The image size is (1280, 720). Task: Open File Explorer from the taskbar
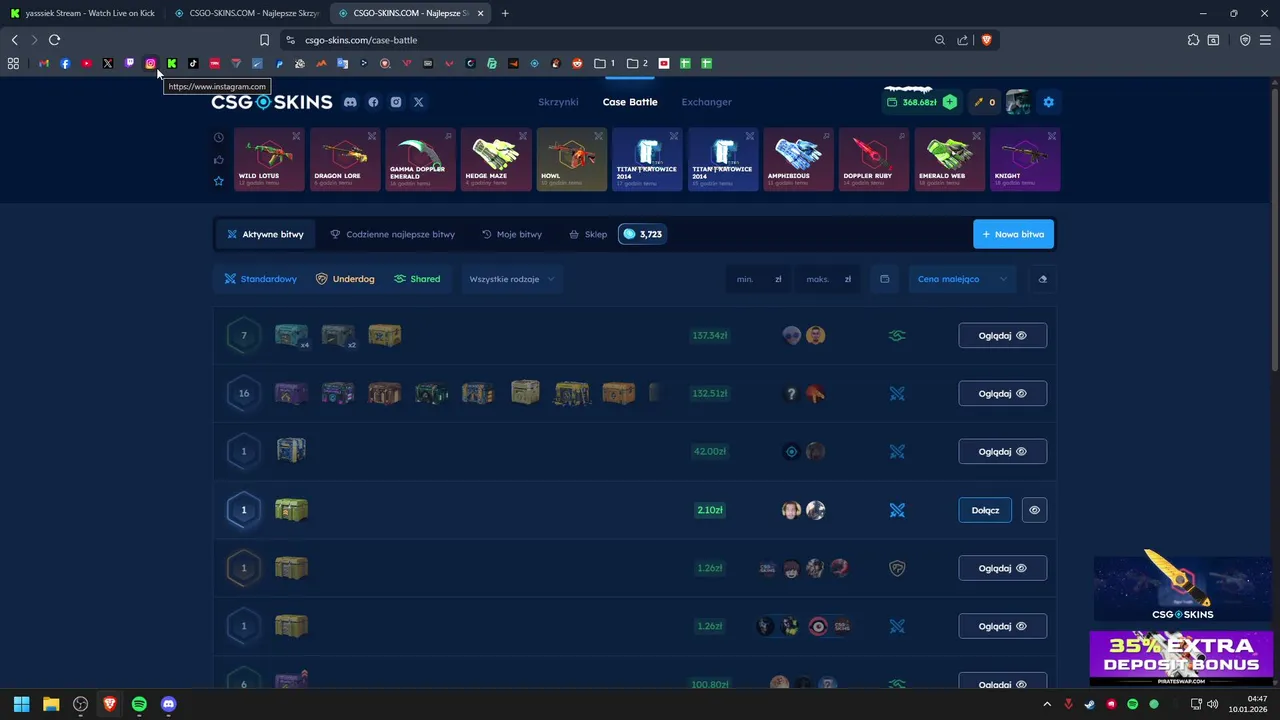(x=51, y=704)
